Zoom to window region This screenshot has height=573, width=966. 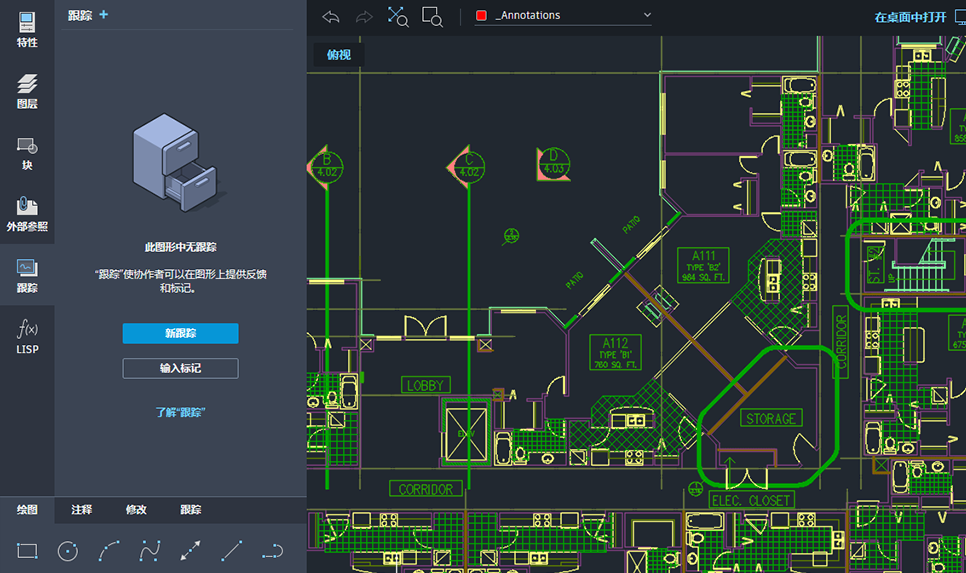pos(432,17)
